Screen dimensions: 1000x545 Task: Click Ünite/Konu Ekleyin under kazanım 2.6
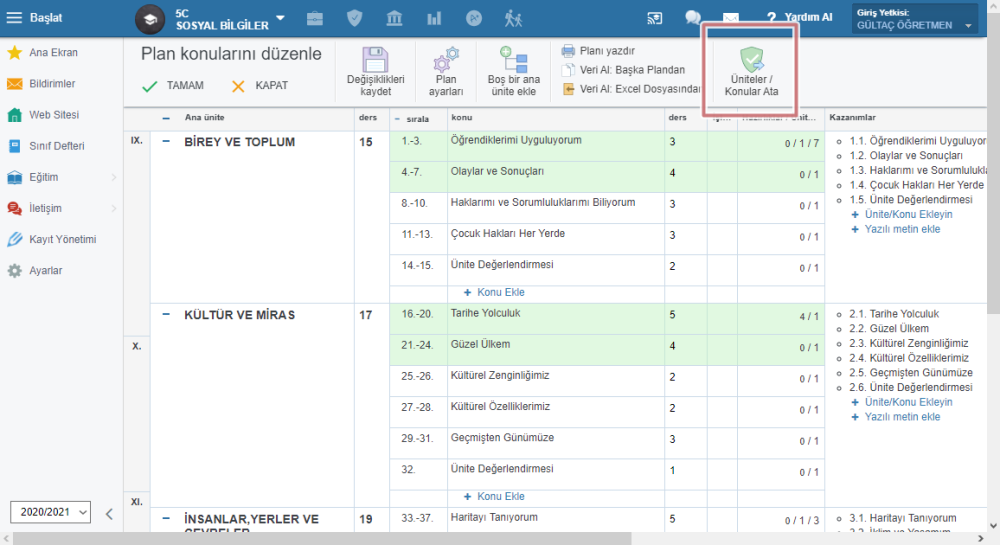tap(902, 402)
